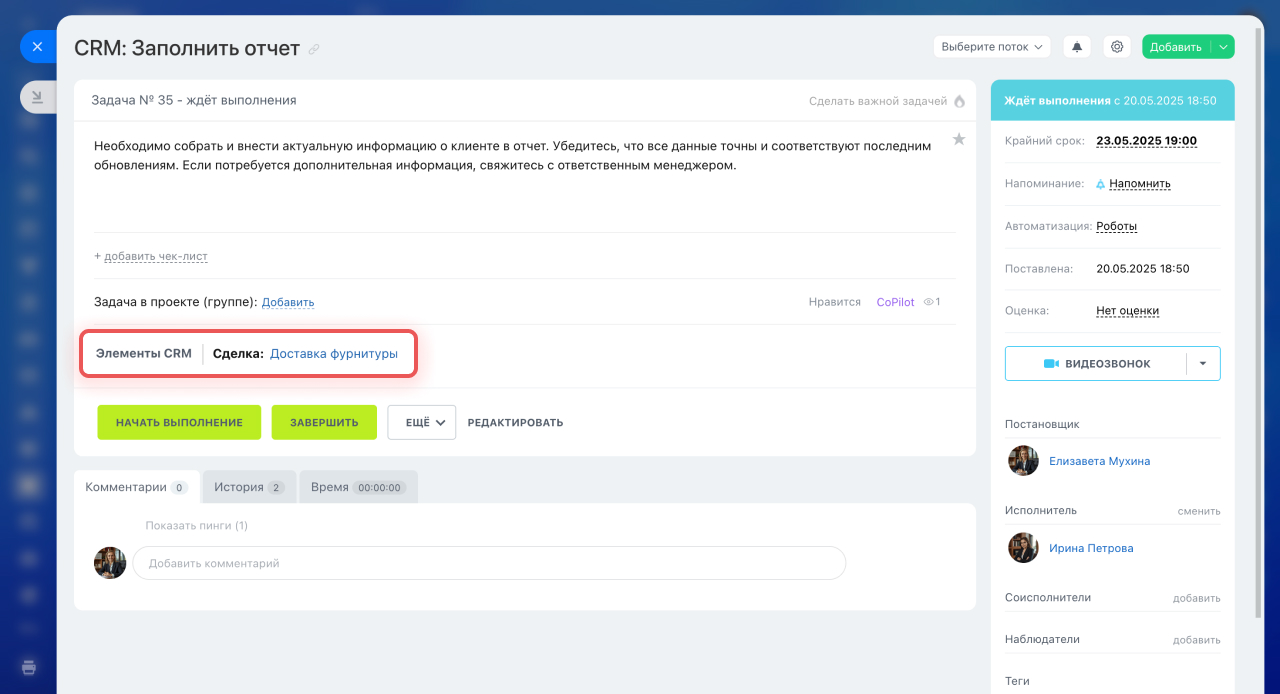Add task to favorites with the star icon

pyautogui.click(x=959, y=139)
